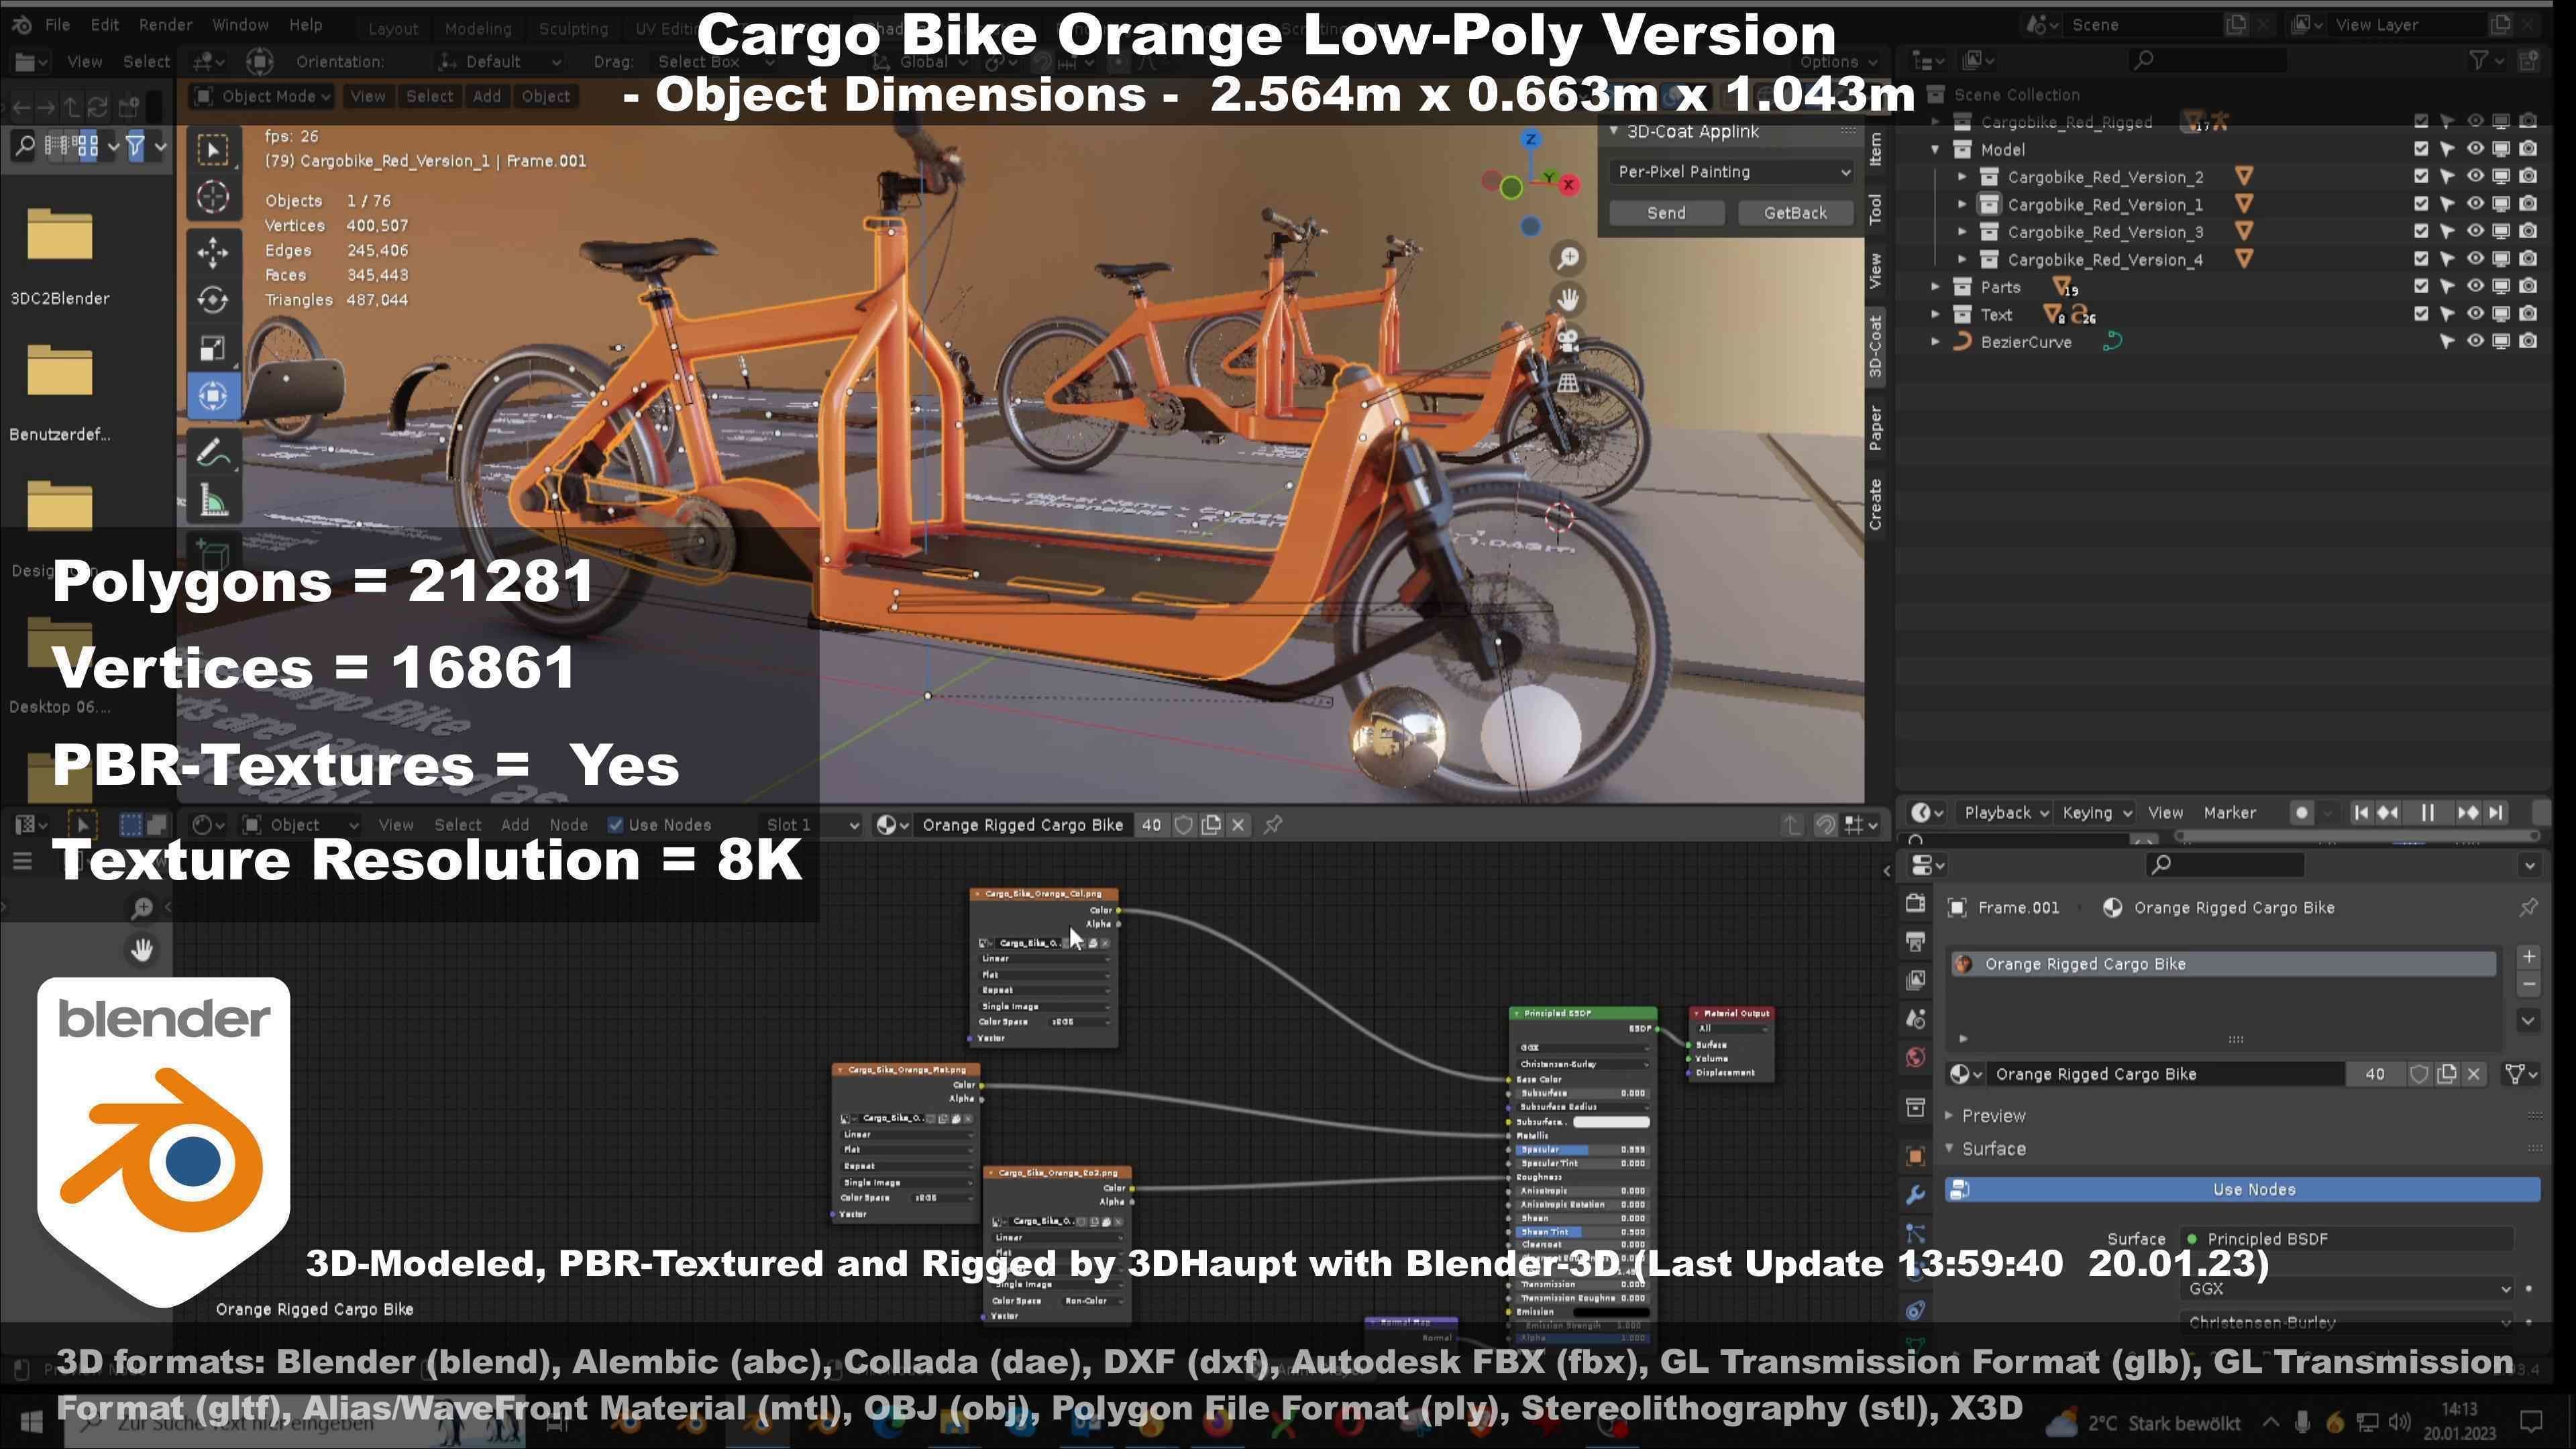Image resolution: width=2576 pixels, height=1449 pixels.
Task: Open the Scene properties tab
Action: click(1915, 1019)
